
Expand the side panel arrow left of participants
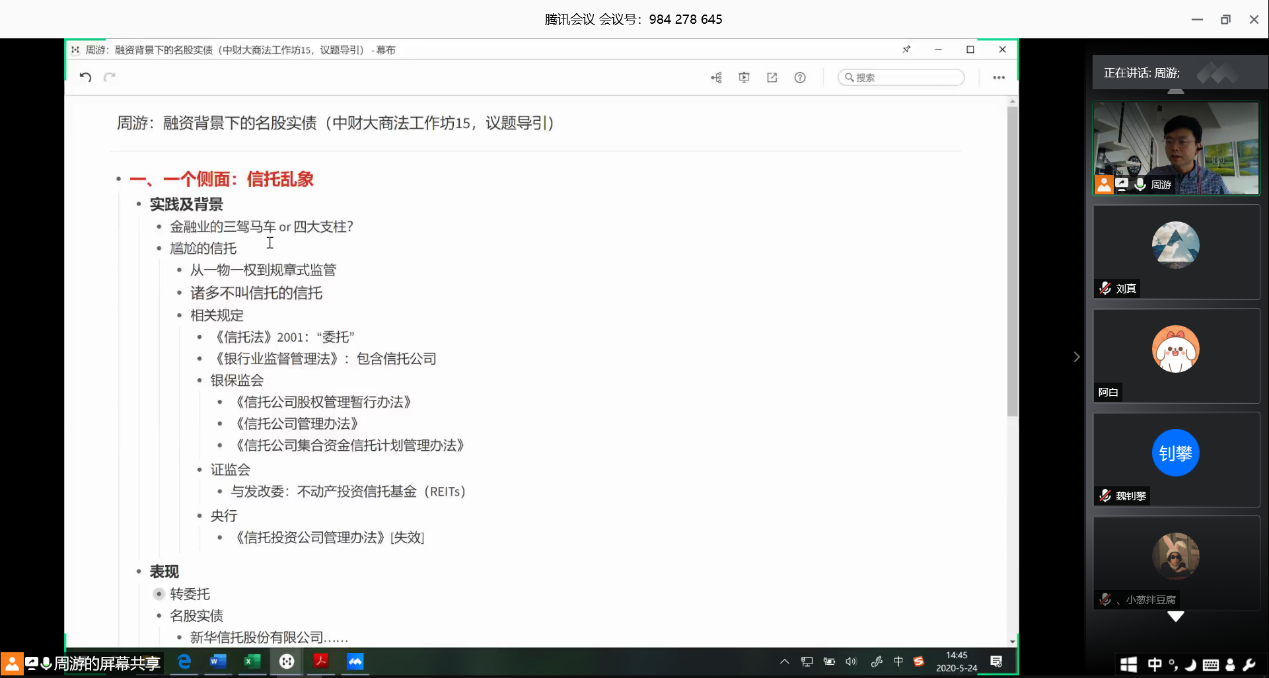point(1076,357)
